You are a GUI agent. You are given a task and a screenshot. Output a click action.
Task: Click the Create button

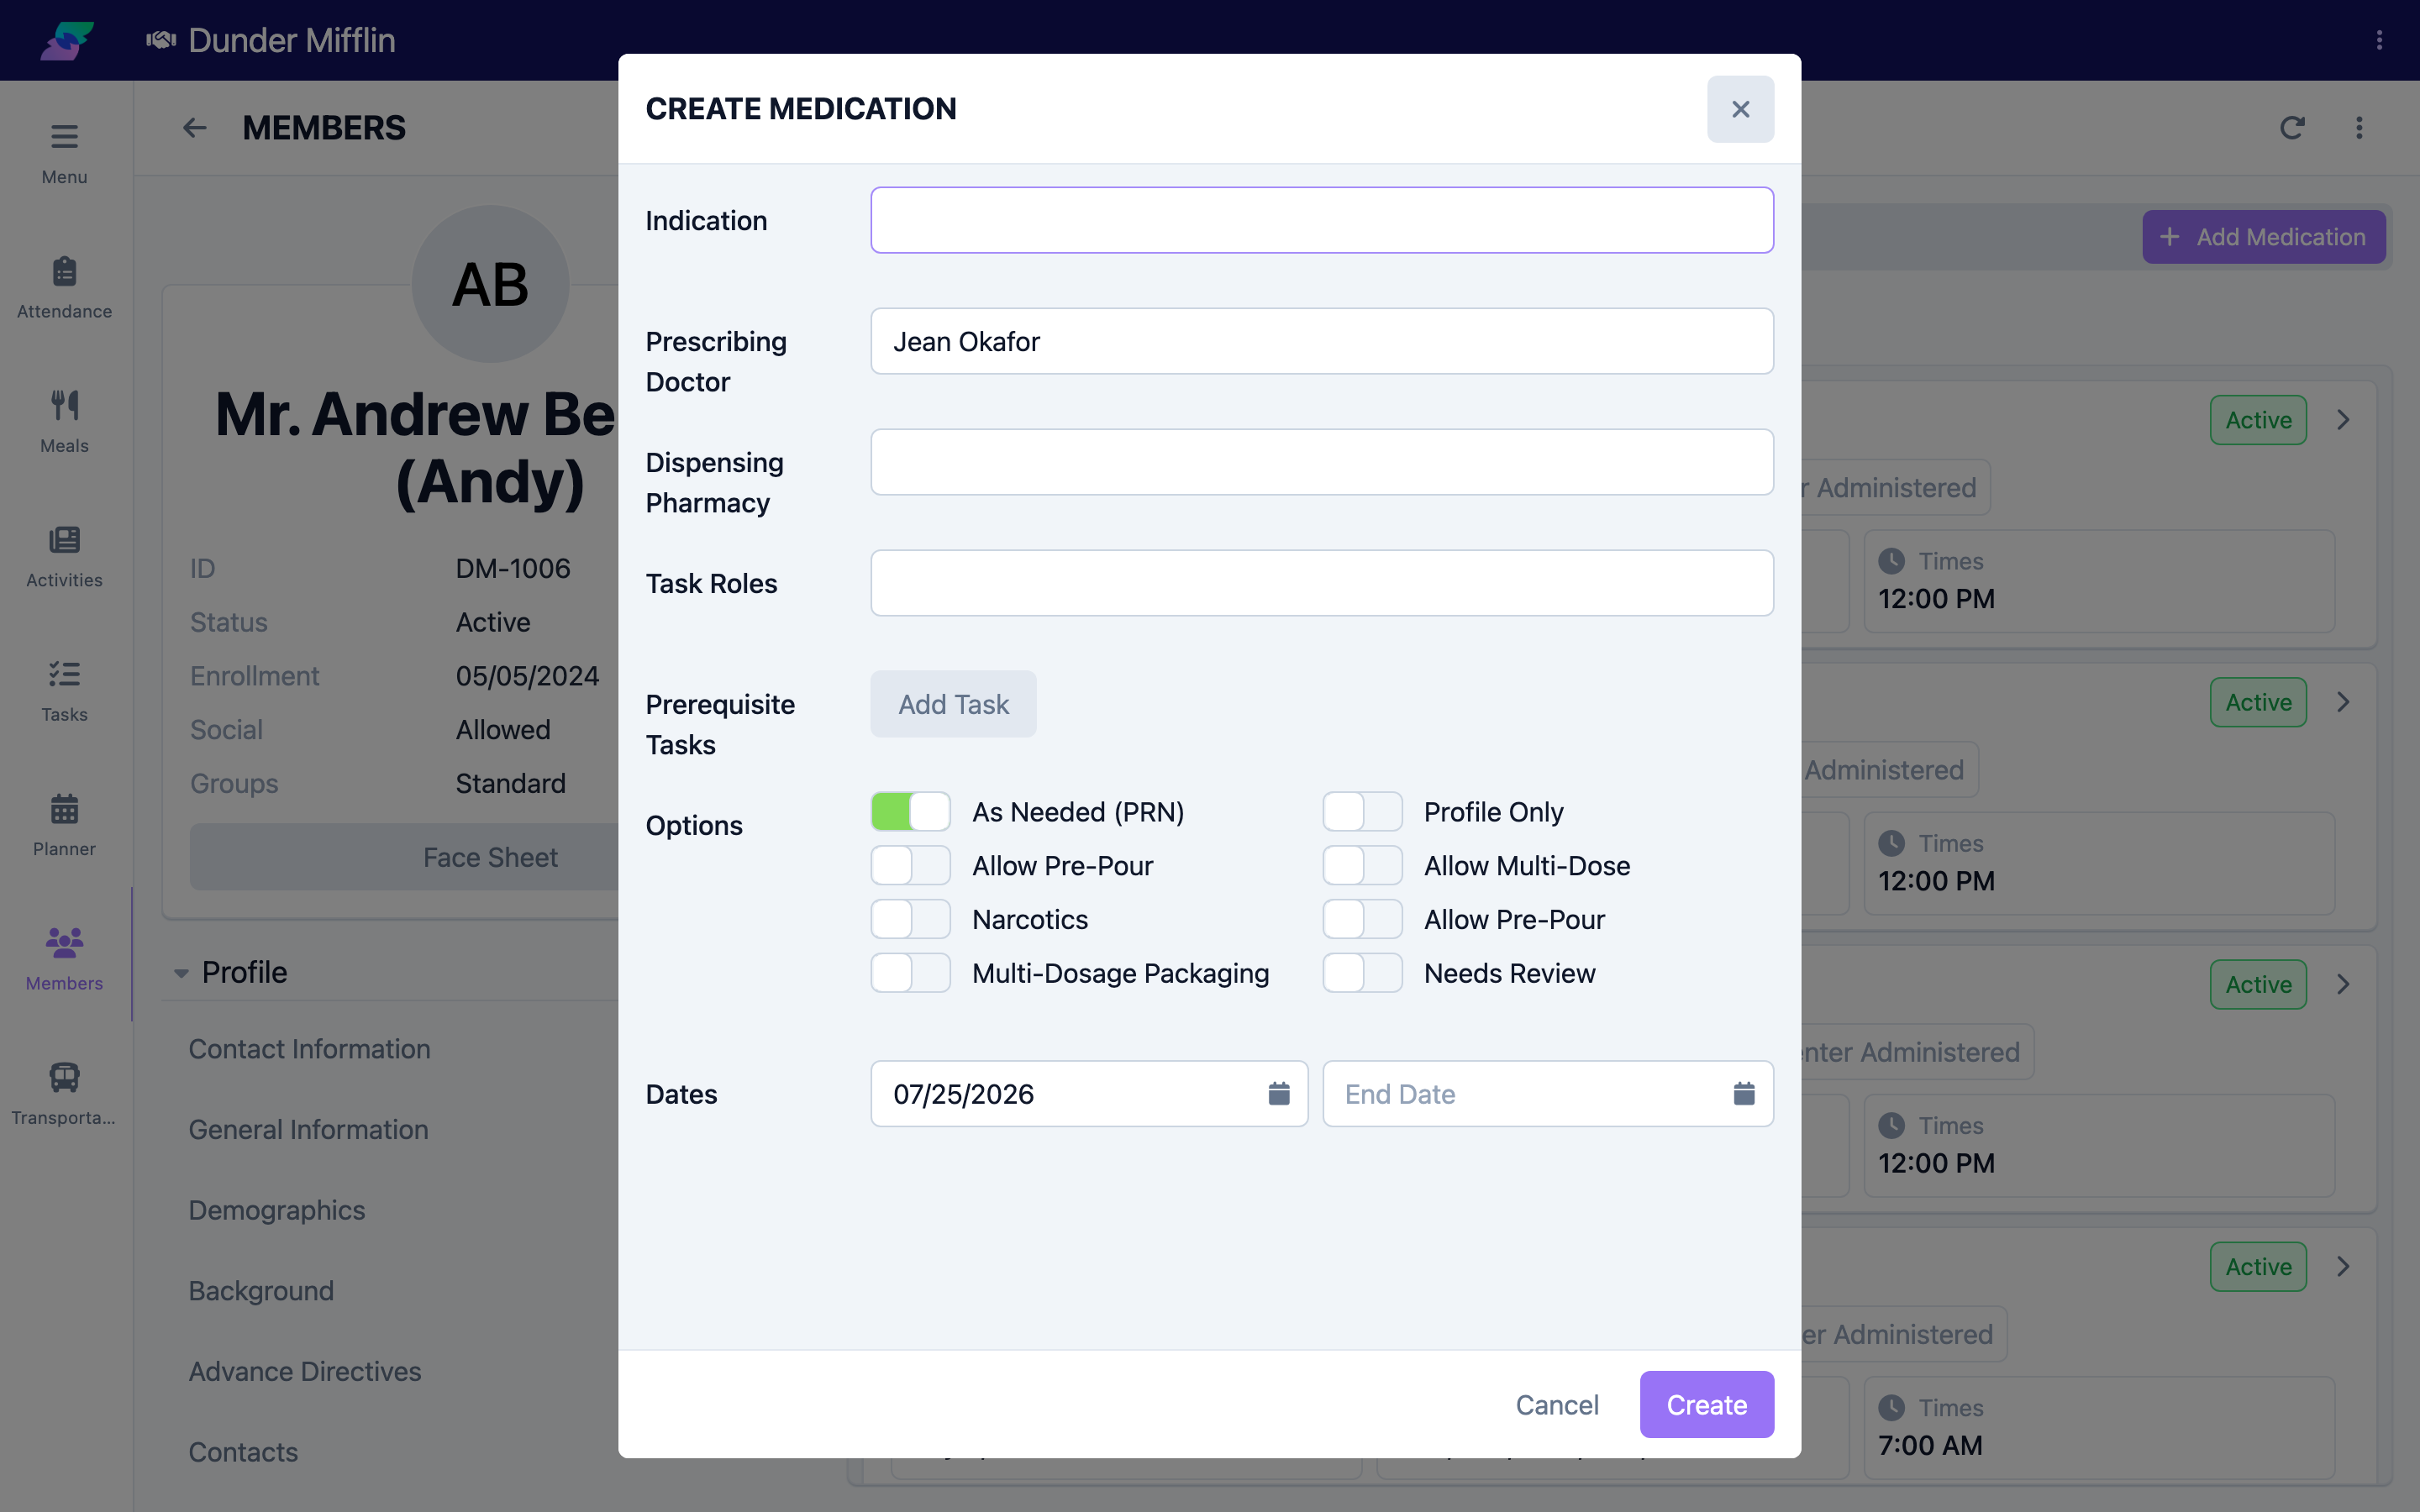[1706, 1404]
